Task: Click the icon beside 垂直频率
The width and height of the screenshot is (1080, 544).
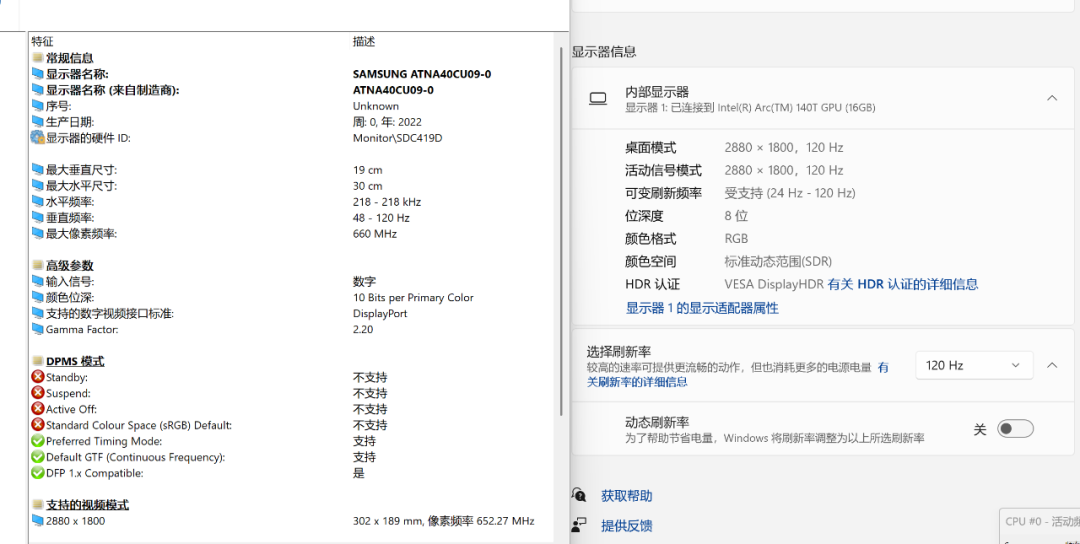Action: (x=37, y=217)
